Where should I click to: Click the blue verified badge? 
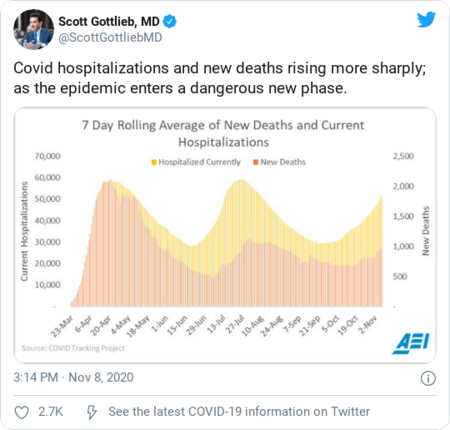click(170, 22)
